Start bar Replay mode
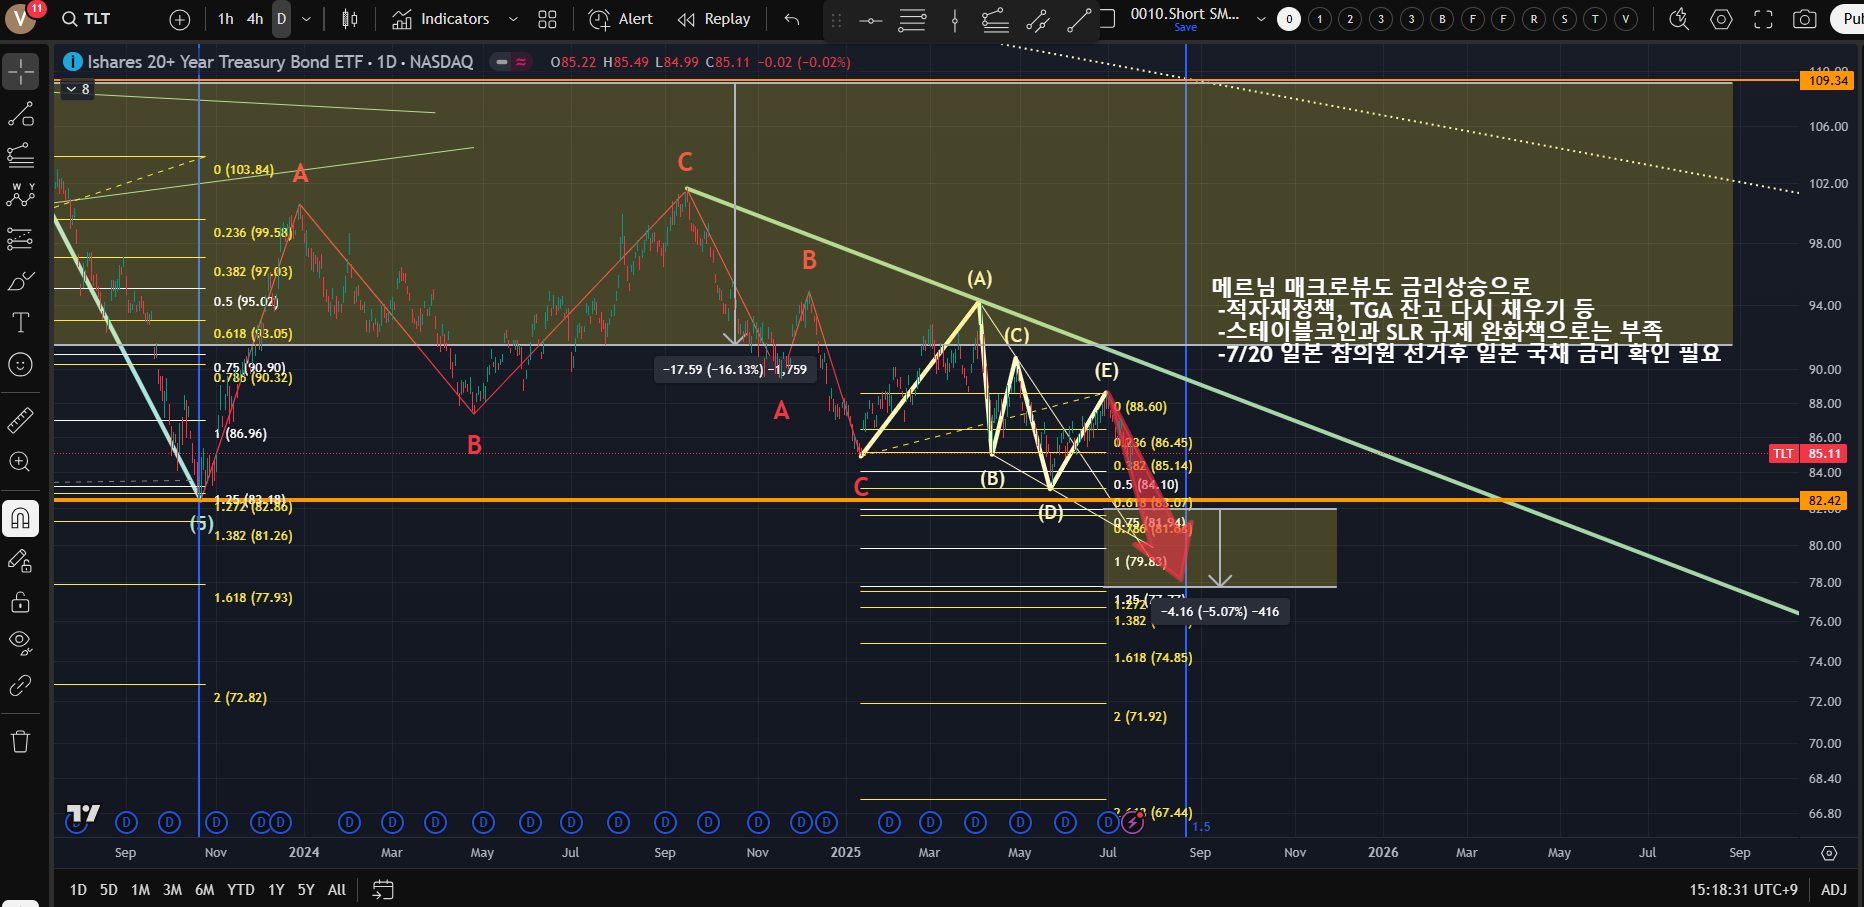The image size is (1864, 907). point(714,19)
